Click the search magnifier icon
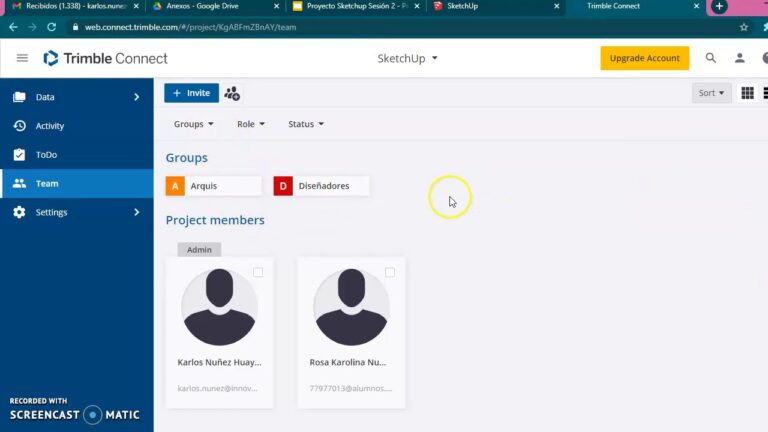This screenshot has width=768, height=432. tap(711, 58)
